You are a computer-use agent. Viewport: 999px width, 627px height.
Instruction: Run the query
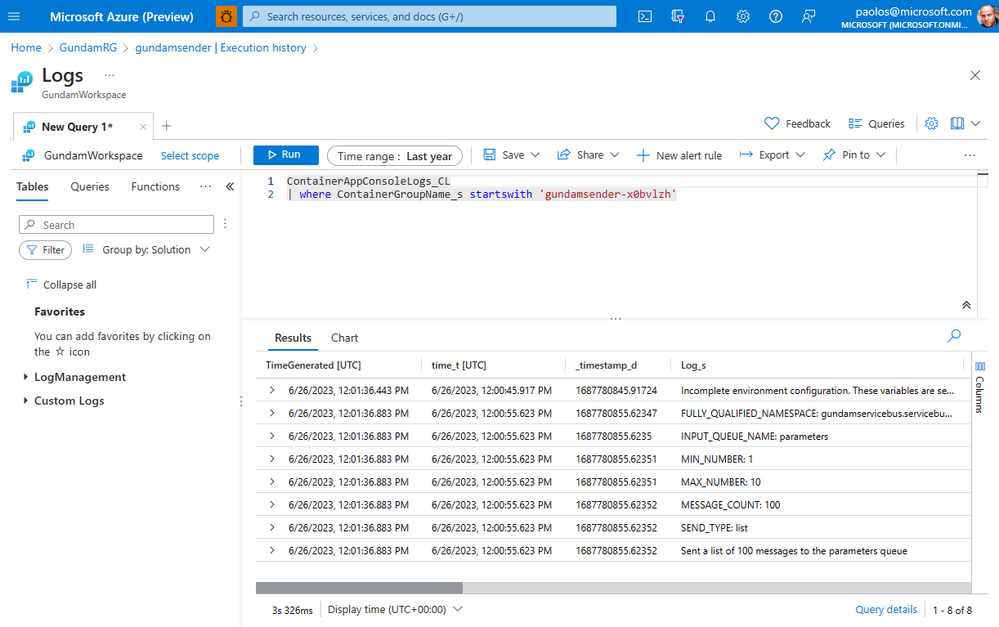click(285, 155)
